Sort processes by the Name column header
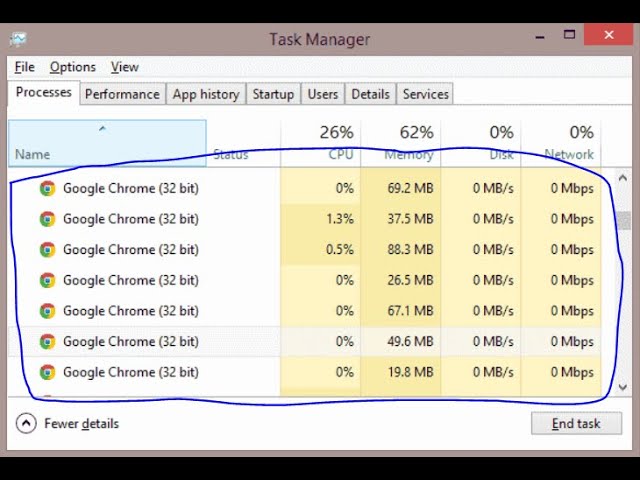 [x=107, y=143]
